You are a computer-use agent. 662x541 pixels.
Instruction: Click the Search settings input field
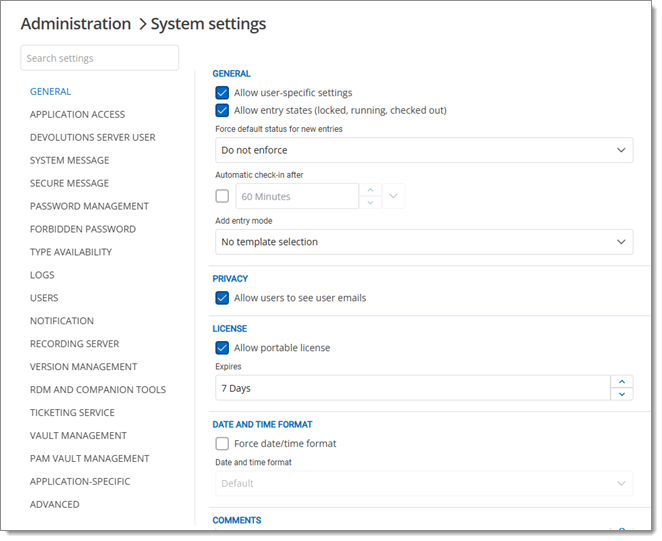coord(99,58)
